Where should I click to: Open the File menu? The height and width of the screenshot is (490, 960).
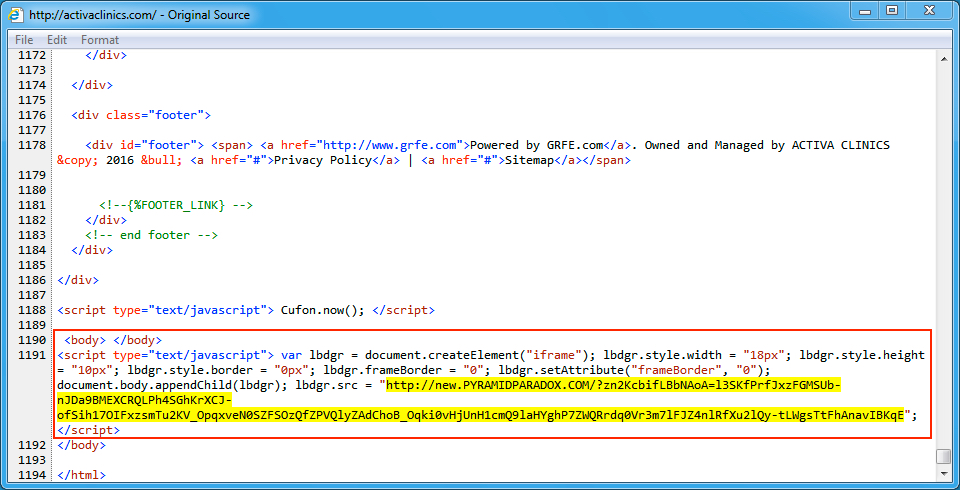pos(24,40)
